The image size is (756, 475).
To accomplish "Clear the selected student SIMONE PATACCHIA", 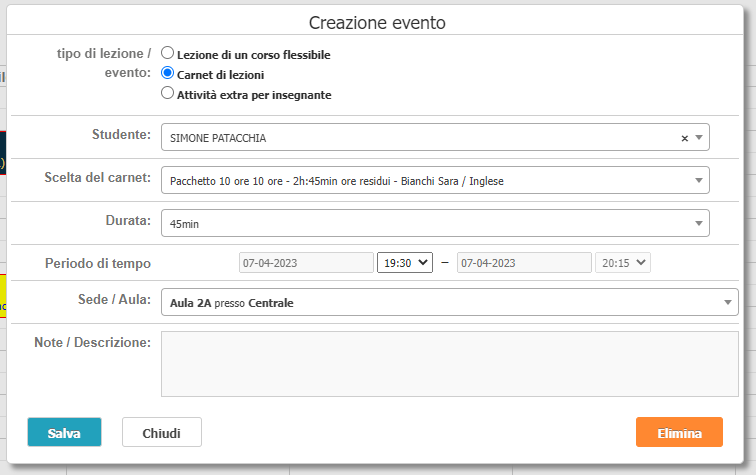I will 684,138.
